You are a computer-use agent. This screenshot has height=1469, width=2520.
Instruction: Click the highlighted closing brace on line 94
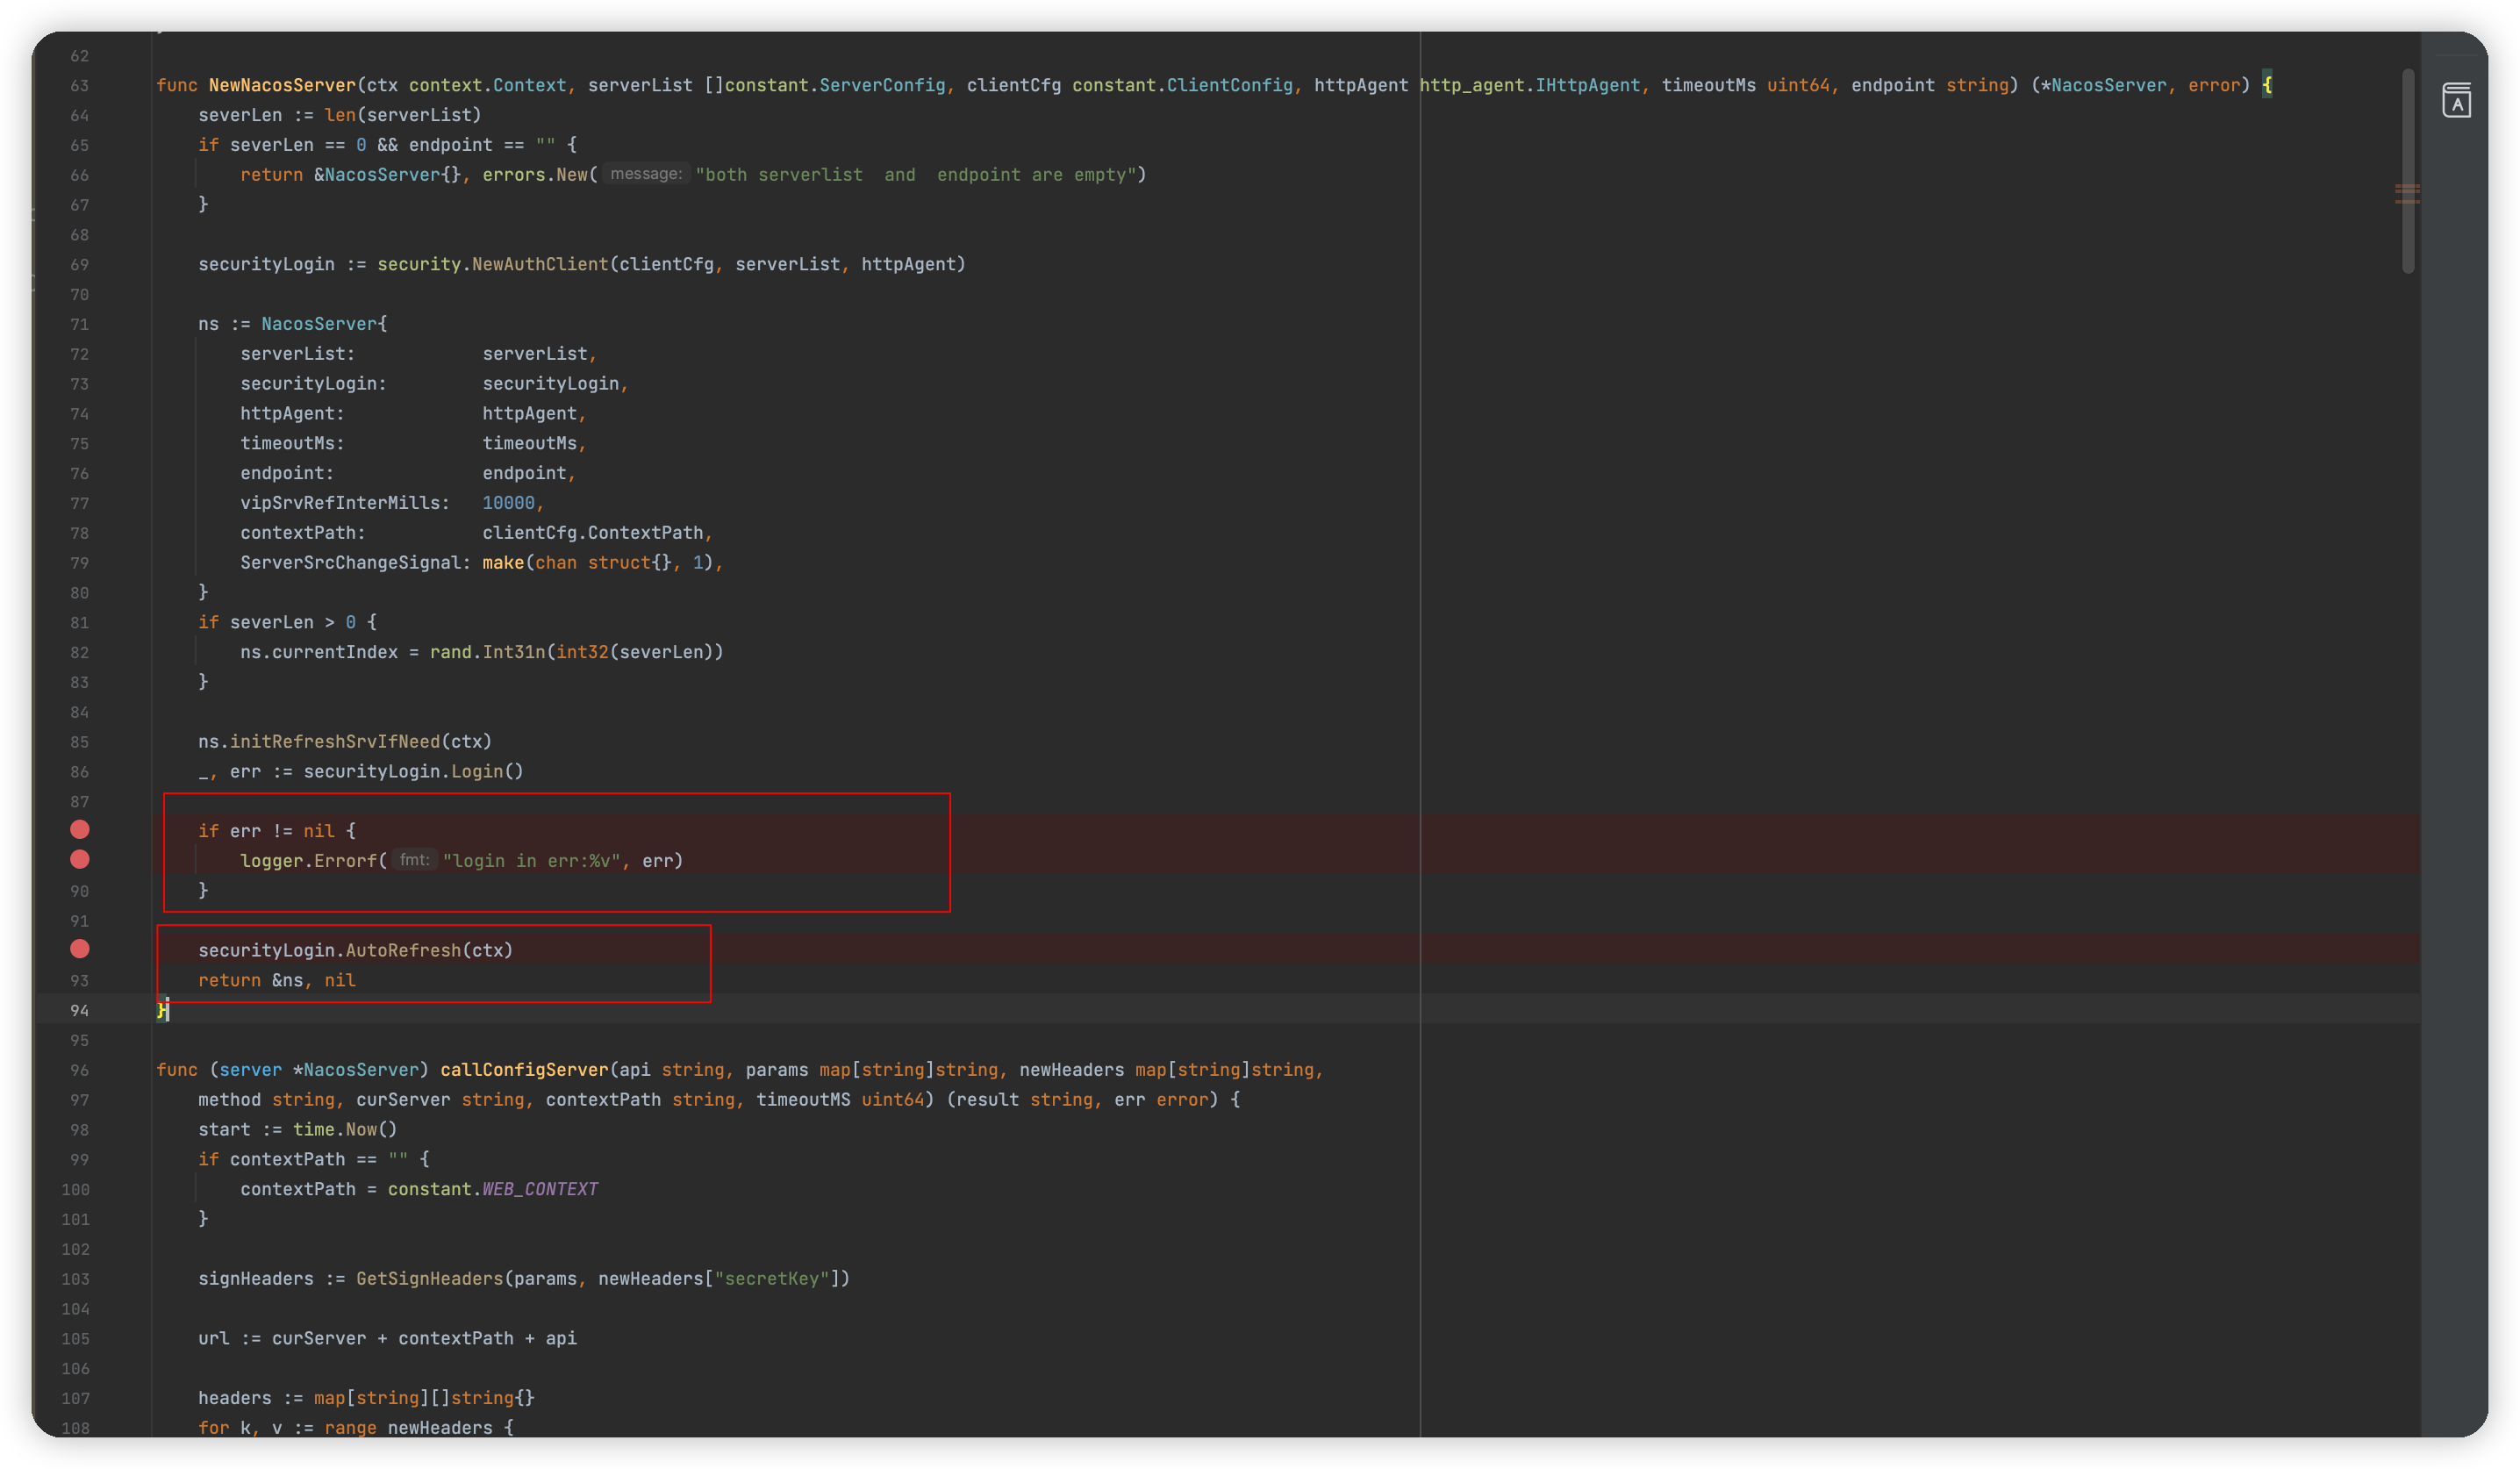[x=162, y=1011]
